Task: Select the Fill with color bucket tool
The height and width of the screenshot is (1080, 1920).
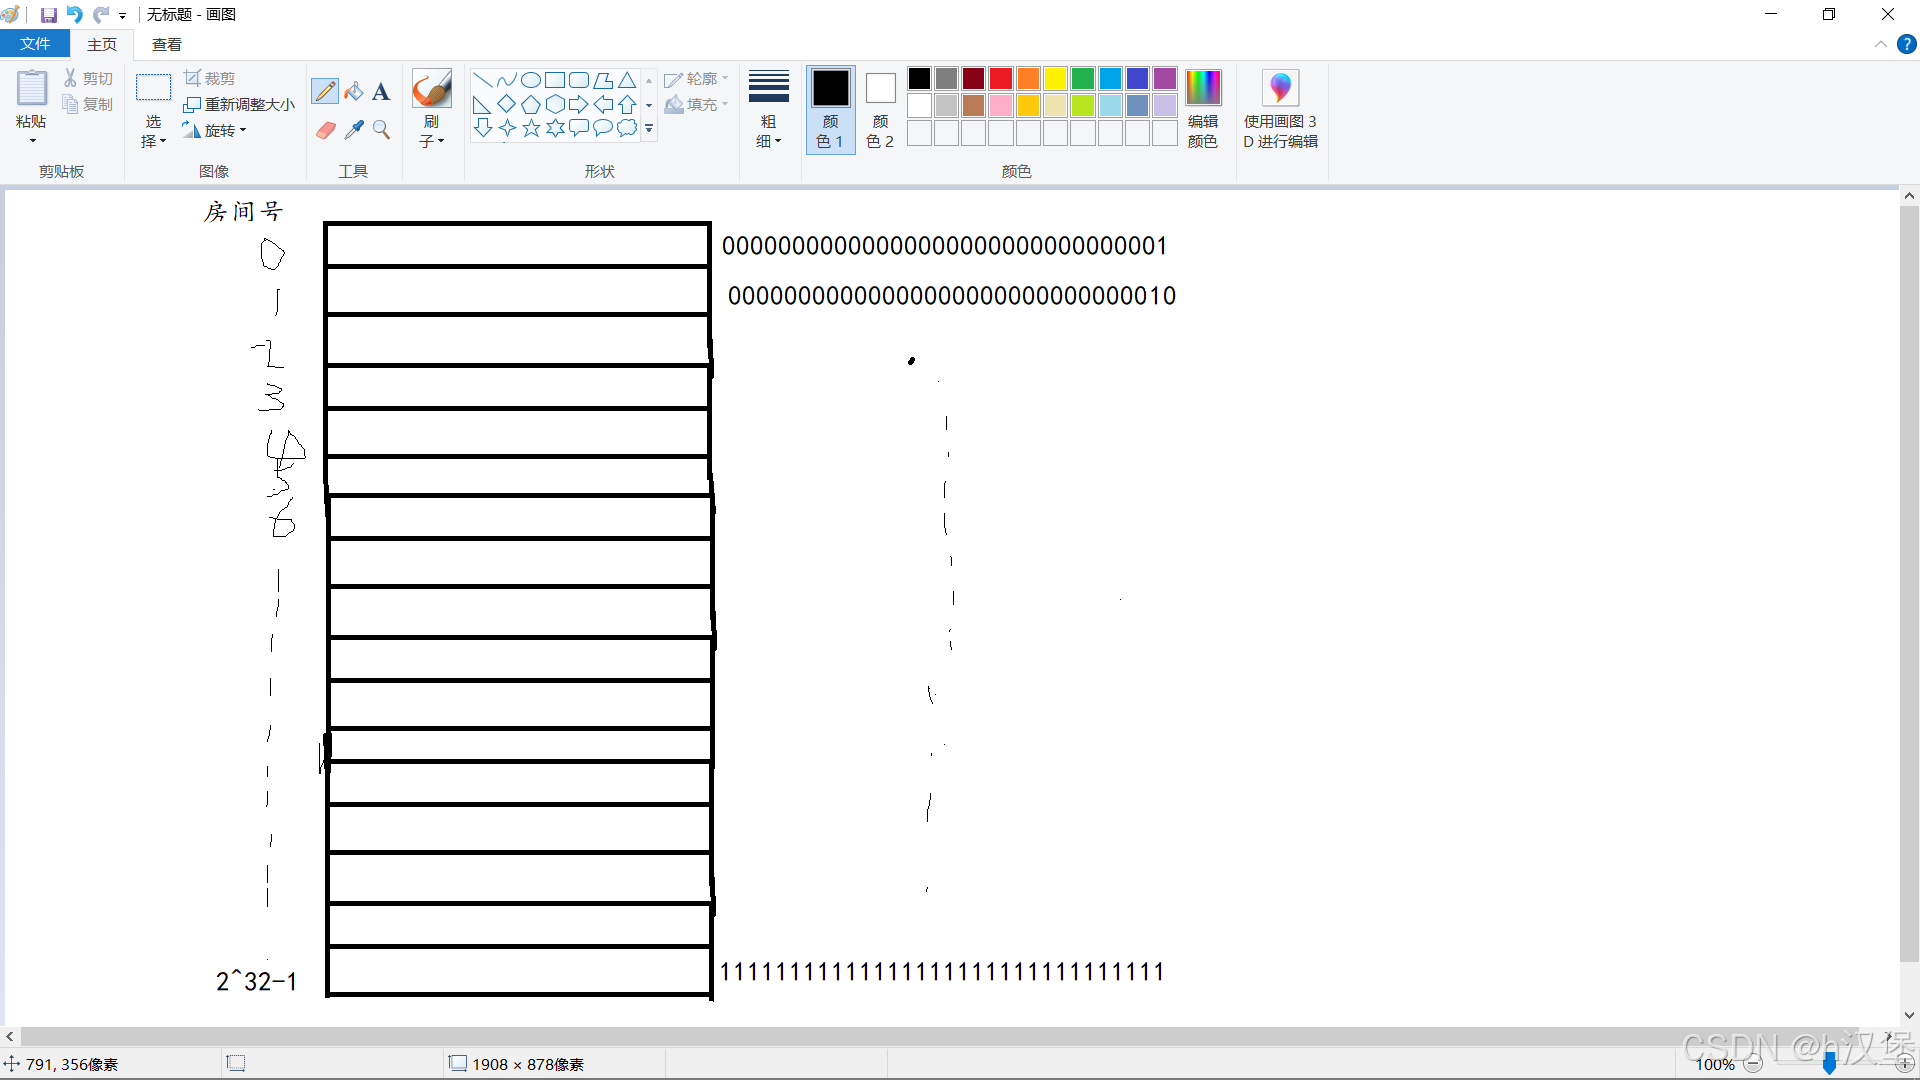Action: pyautogui.click(x=354, y=92)
